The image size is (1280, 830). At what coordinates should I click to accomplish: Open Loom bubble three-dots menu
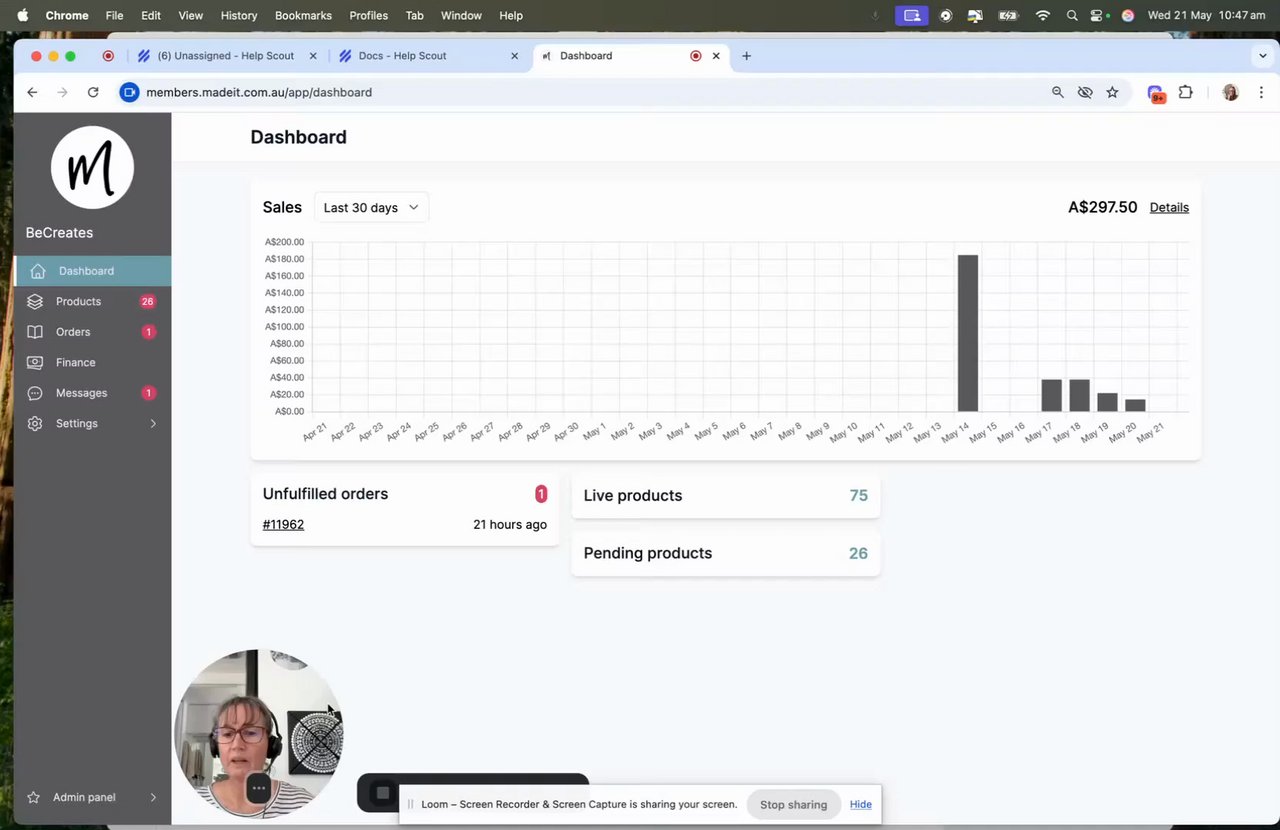click(258, 788)
